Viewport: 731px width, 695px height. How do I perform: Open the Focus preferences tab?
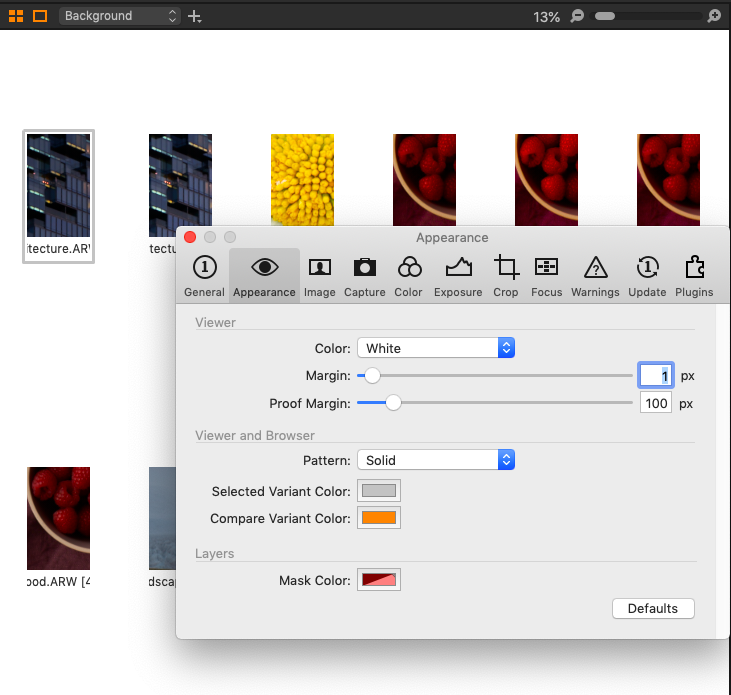click(546, 276)
